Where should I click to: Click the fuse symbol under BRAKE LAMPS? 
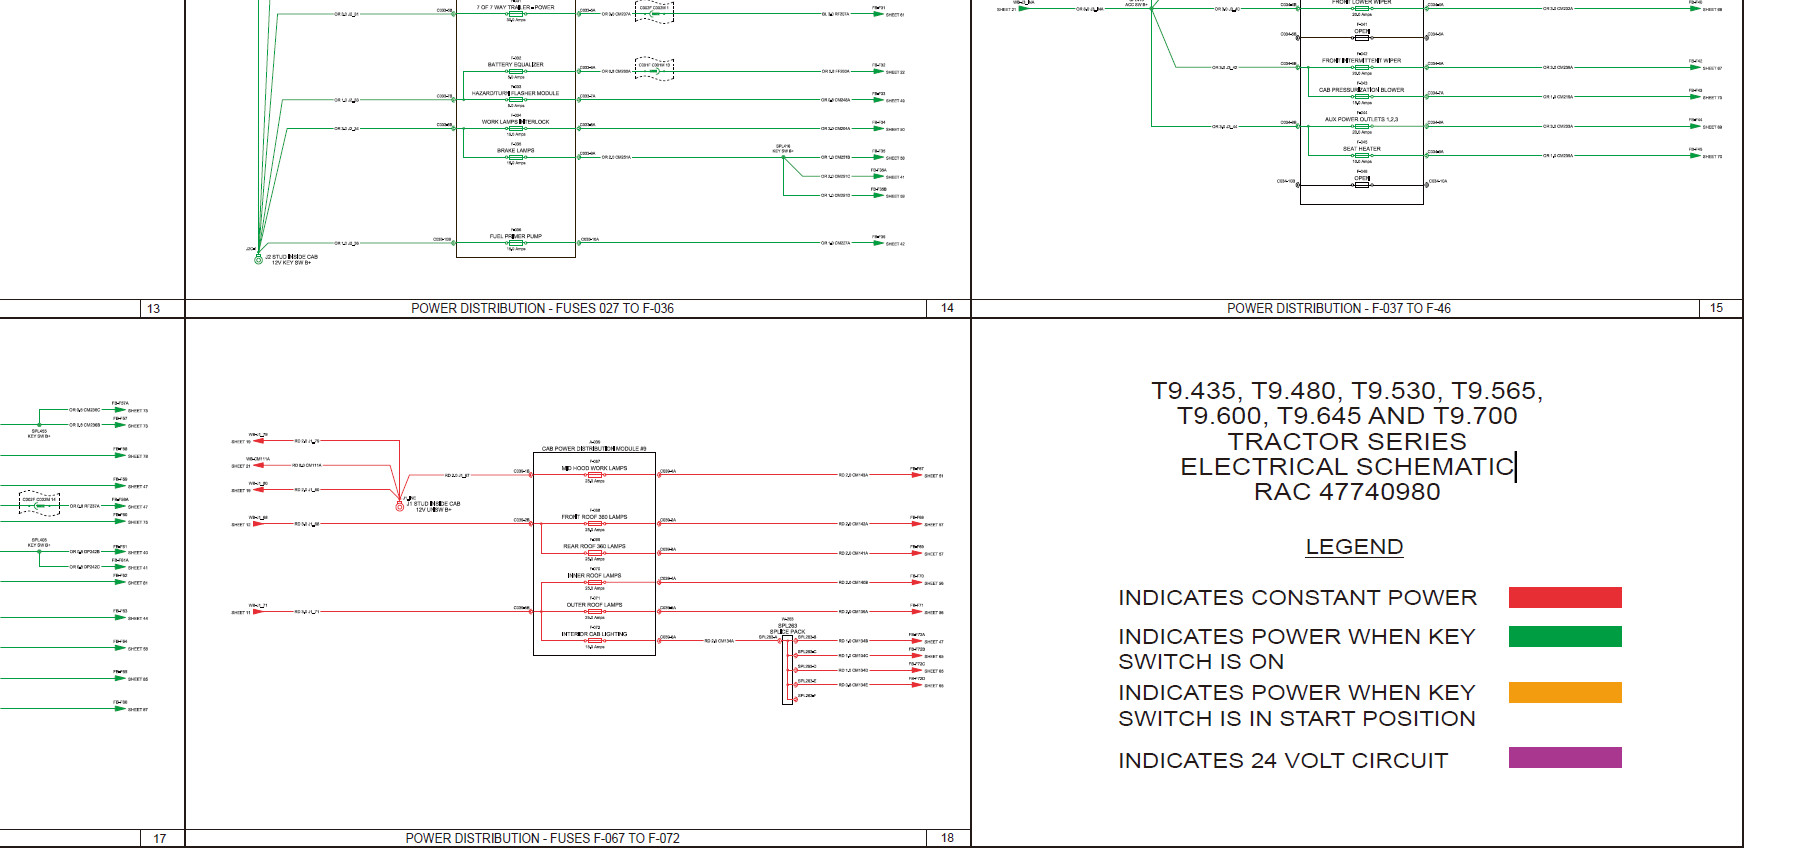click(515, 157)
